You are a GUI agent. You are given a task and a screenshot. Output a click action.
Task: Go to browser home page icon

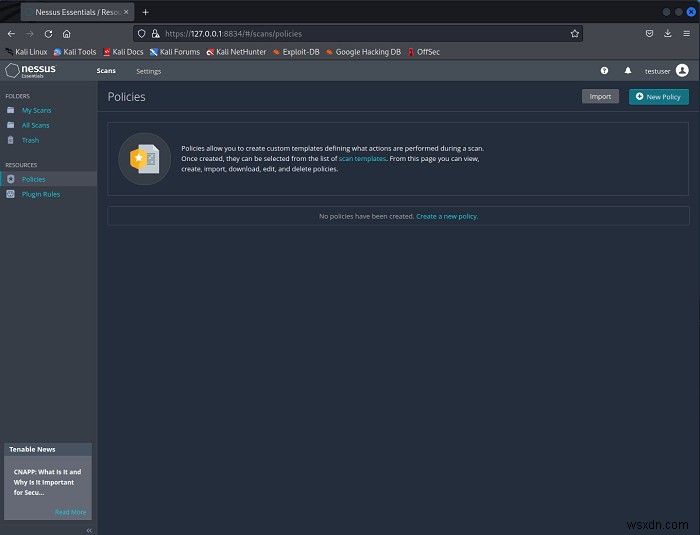(x=67, y=34)
